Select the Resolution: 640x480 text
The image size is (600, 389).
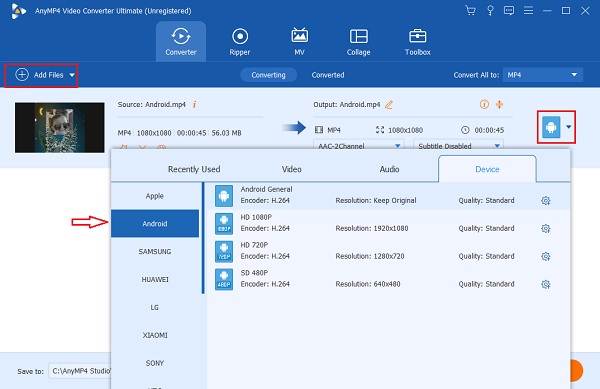(x=368, y=284)
